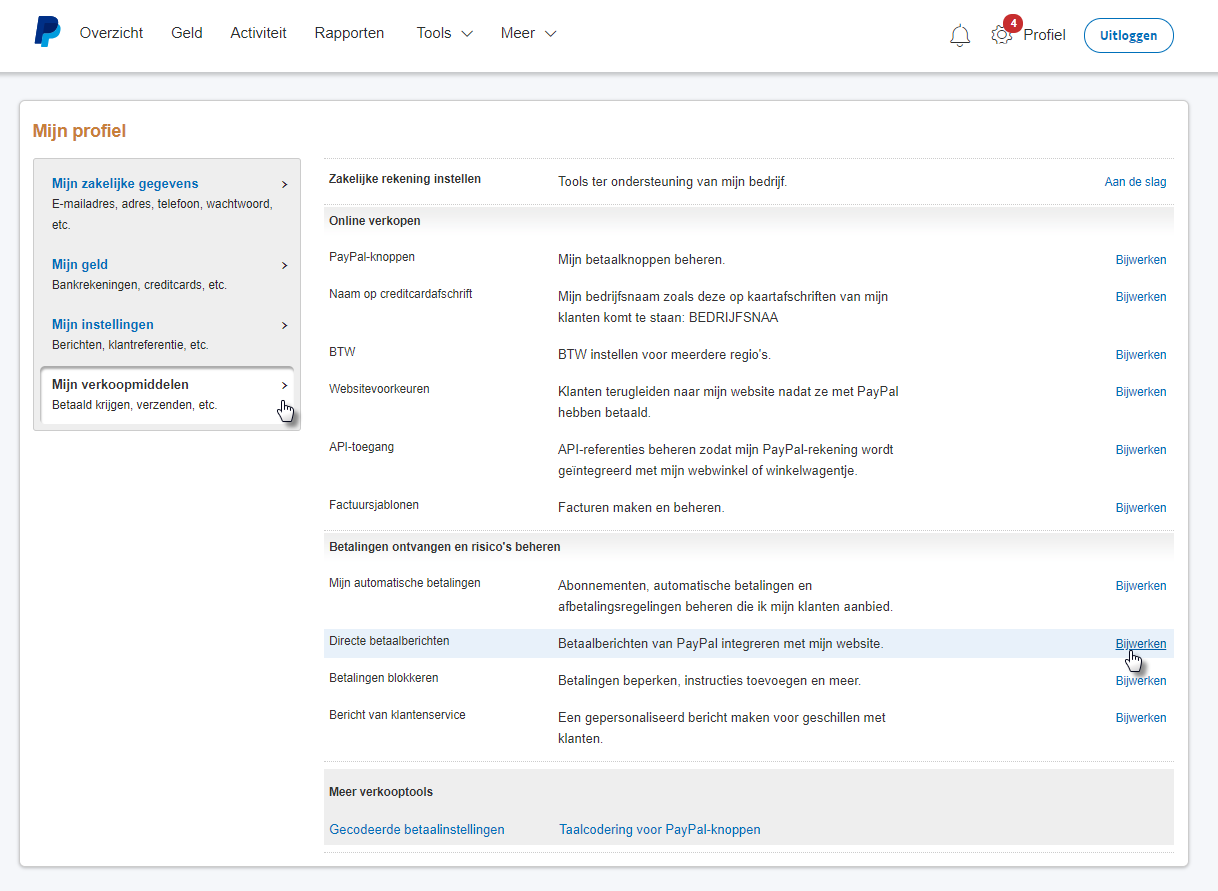Screen dimensions: 1218x891
Task: Open the Meer dropdown menu
Action: (529, 33)
